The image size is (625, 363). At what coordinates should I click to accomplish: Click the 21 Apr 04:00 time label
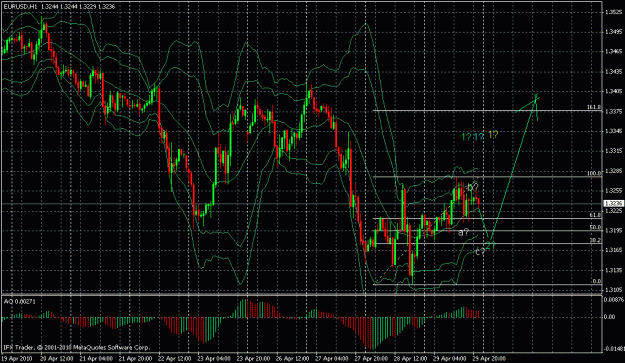[x=96, y=358]
